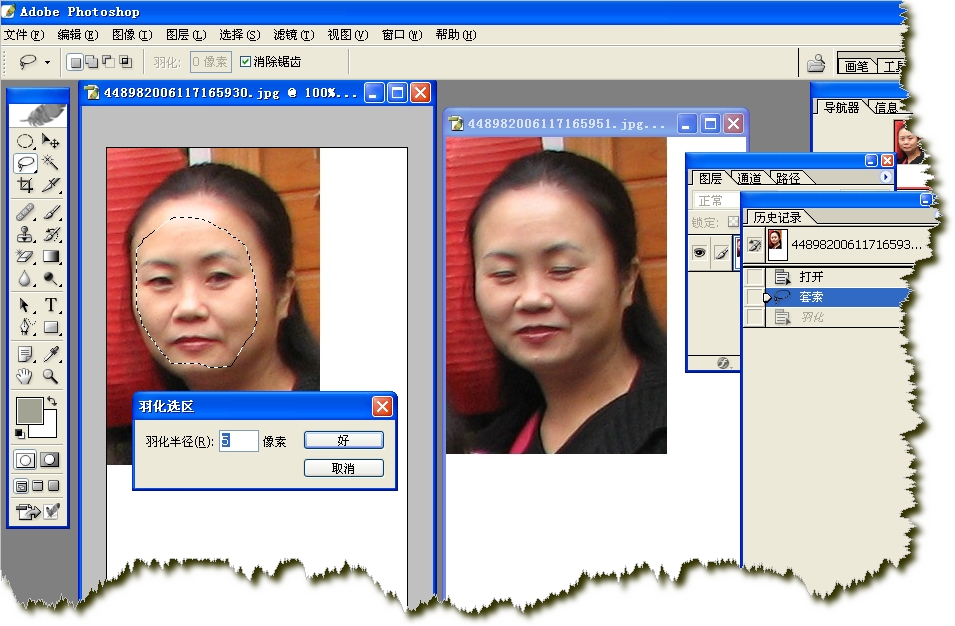The height and width of the screenshot is (626, 955).
Task: Set full screen mode
Action: pyautogui.click(x=54, y=486)
